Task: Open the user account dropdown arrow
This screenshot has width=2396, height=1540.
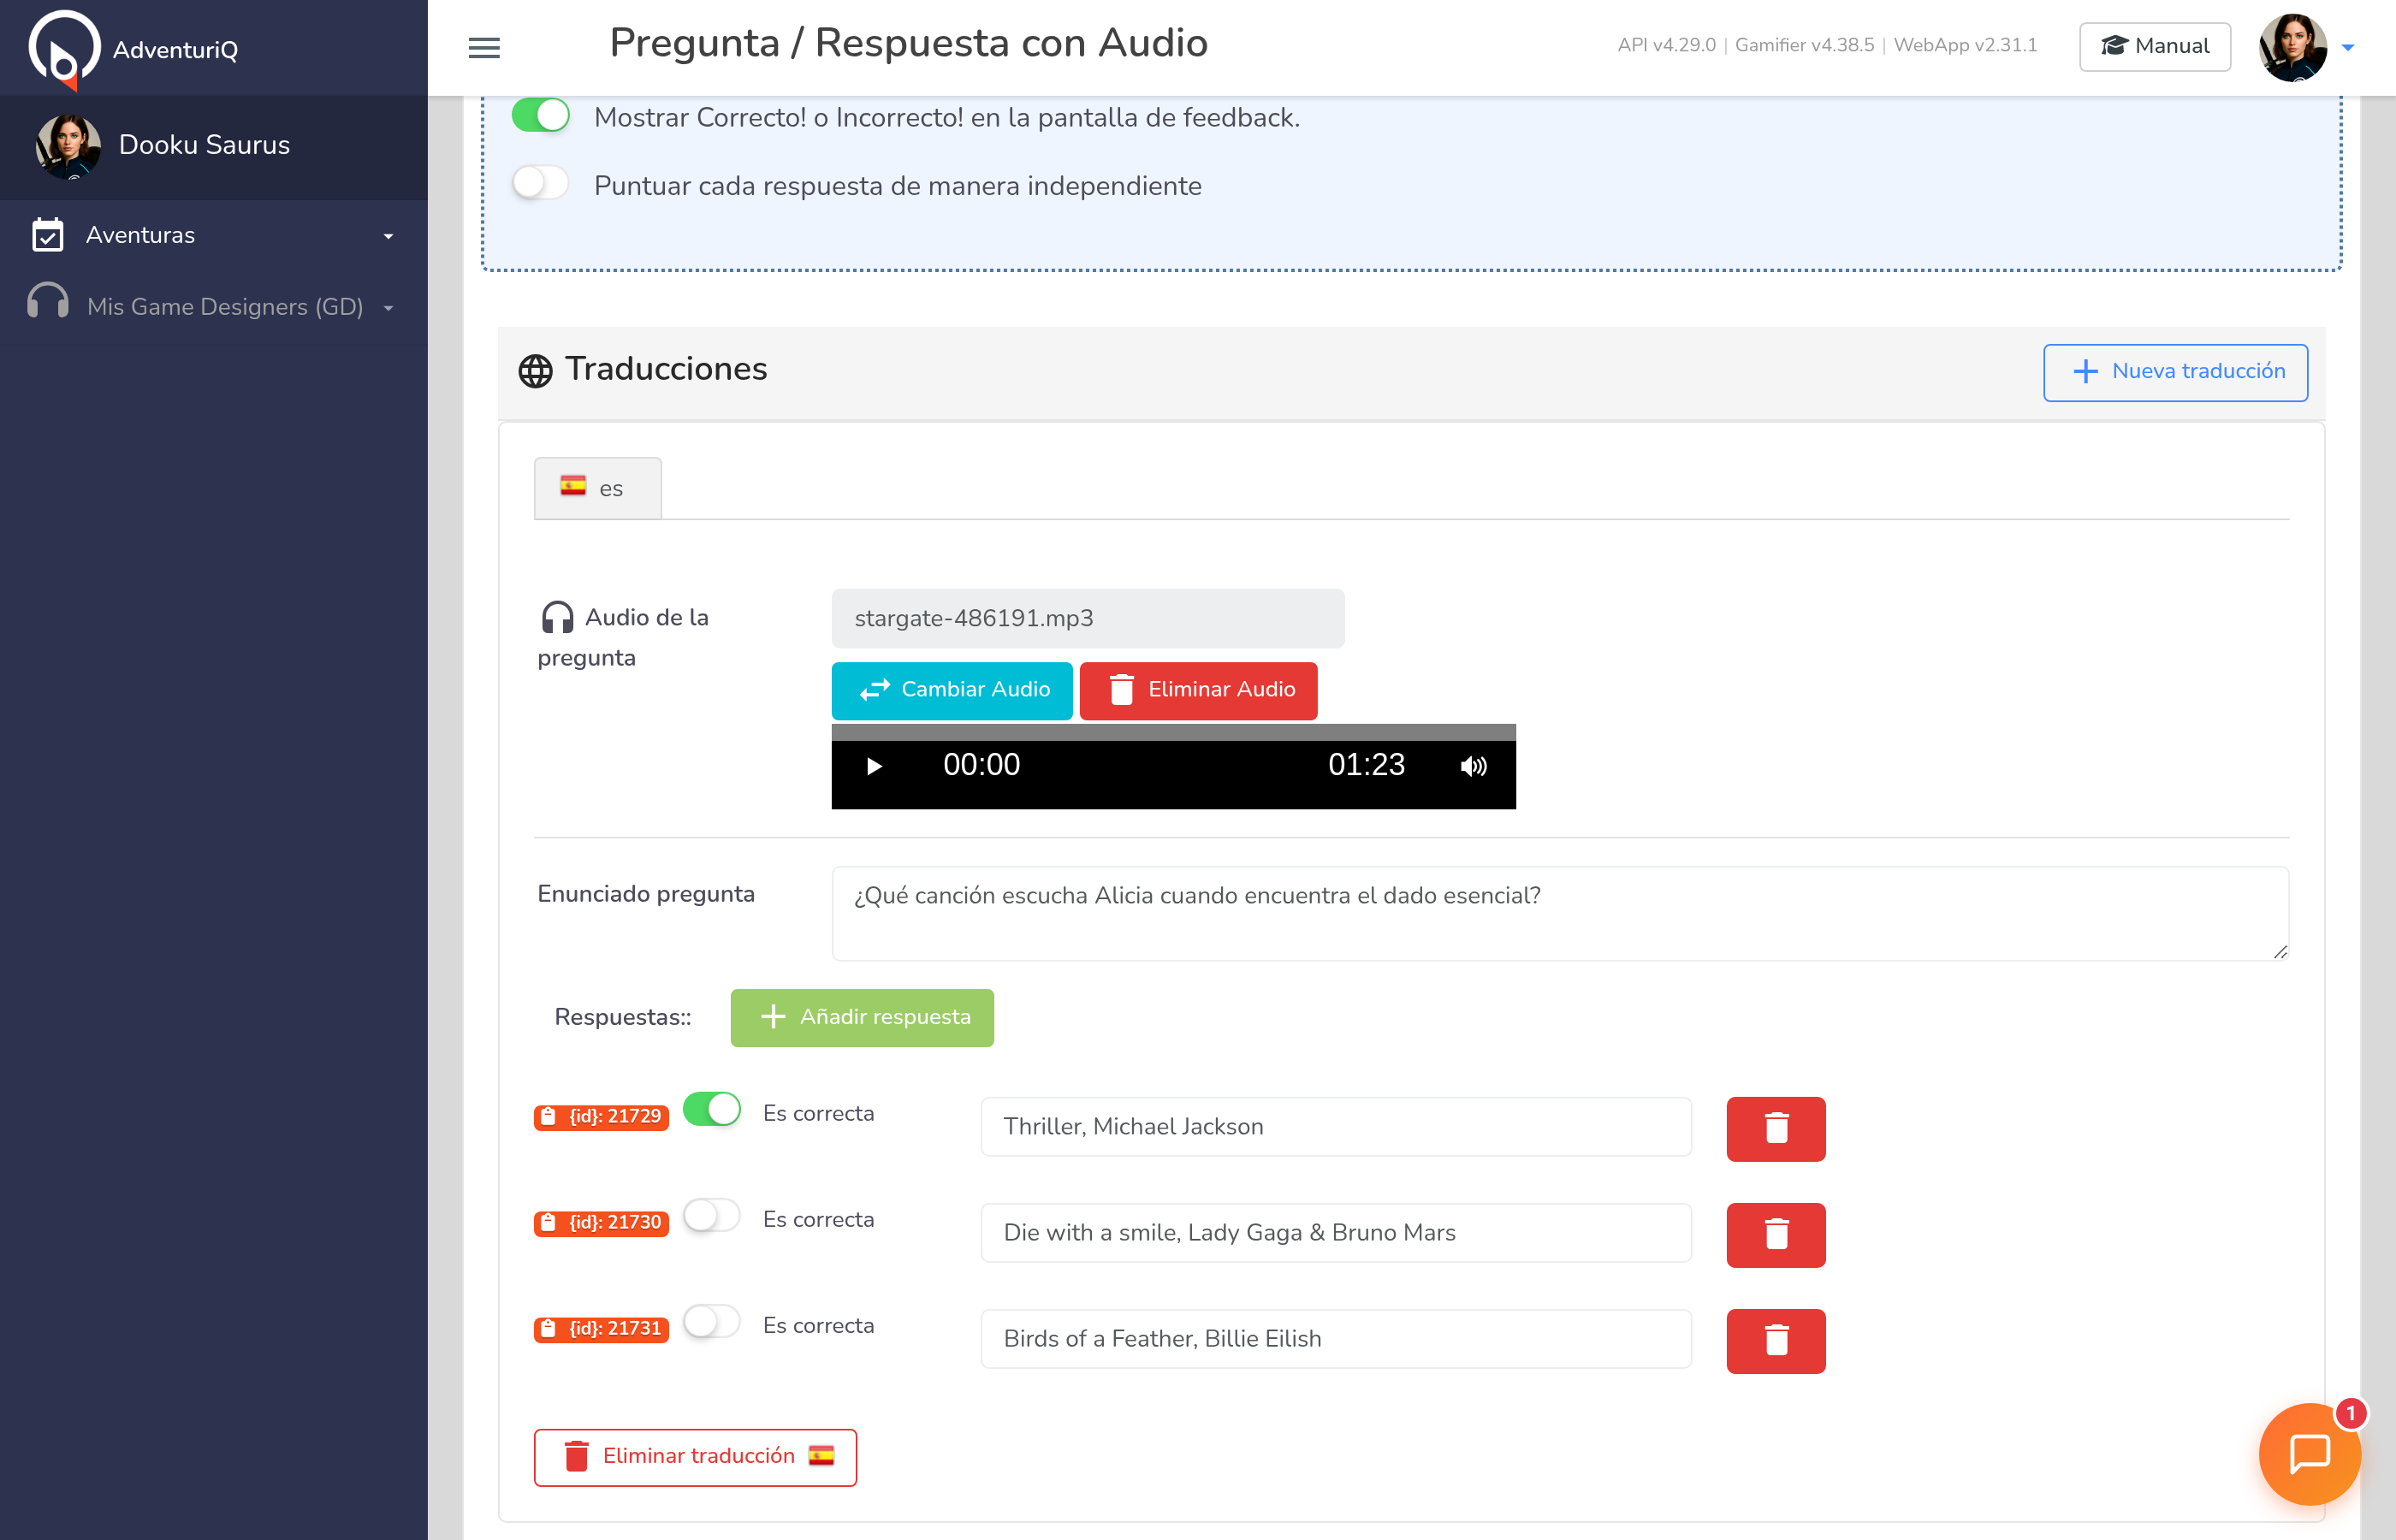Action: pos(2348,47)
